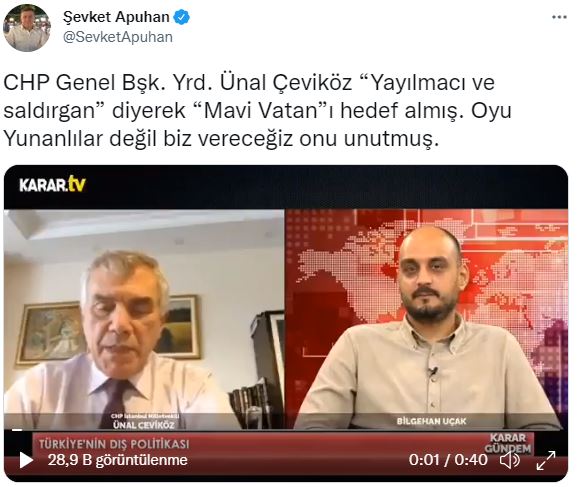Click the 0:01 / 0:40 time display
The height and width of the screenshot is (487, 579).
[x=448, y=460]
